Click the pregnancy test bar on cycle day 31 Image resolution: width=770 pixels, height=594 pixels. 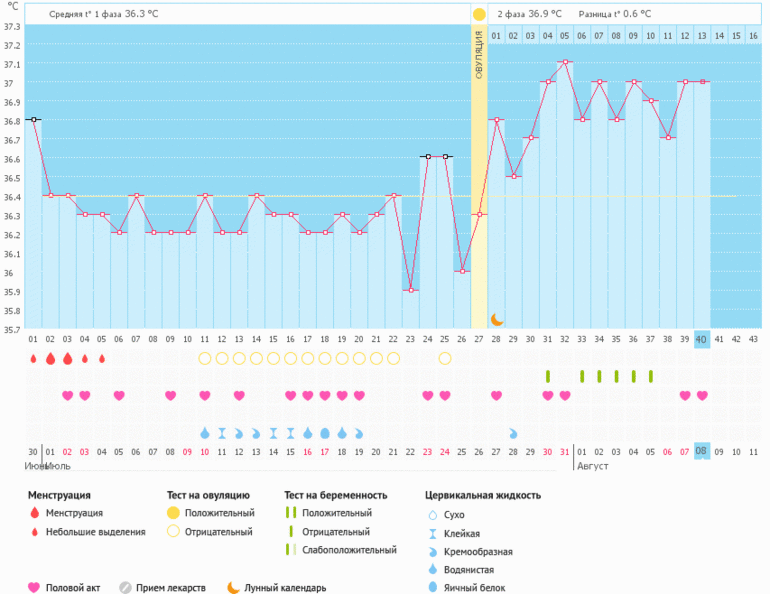click(x=548, y=376)
